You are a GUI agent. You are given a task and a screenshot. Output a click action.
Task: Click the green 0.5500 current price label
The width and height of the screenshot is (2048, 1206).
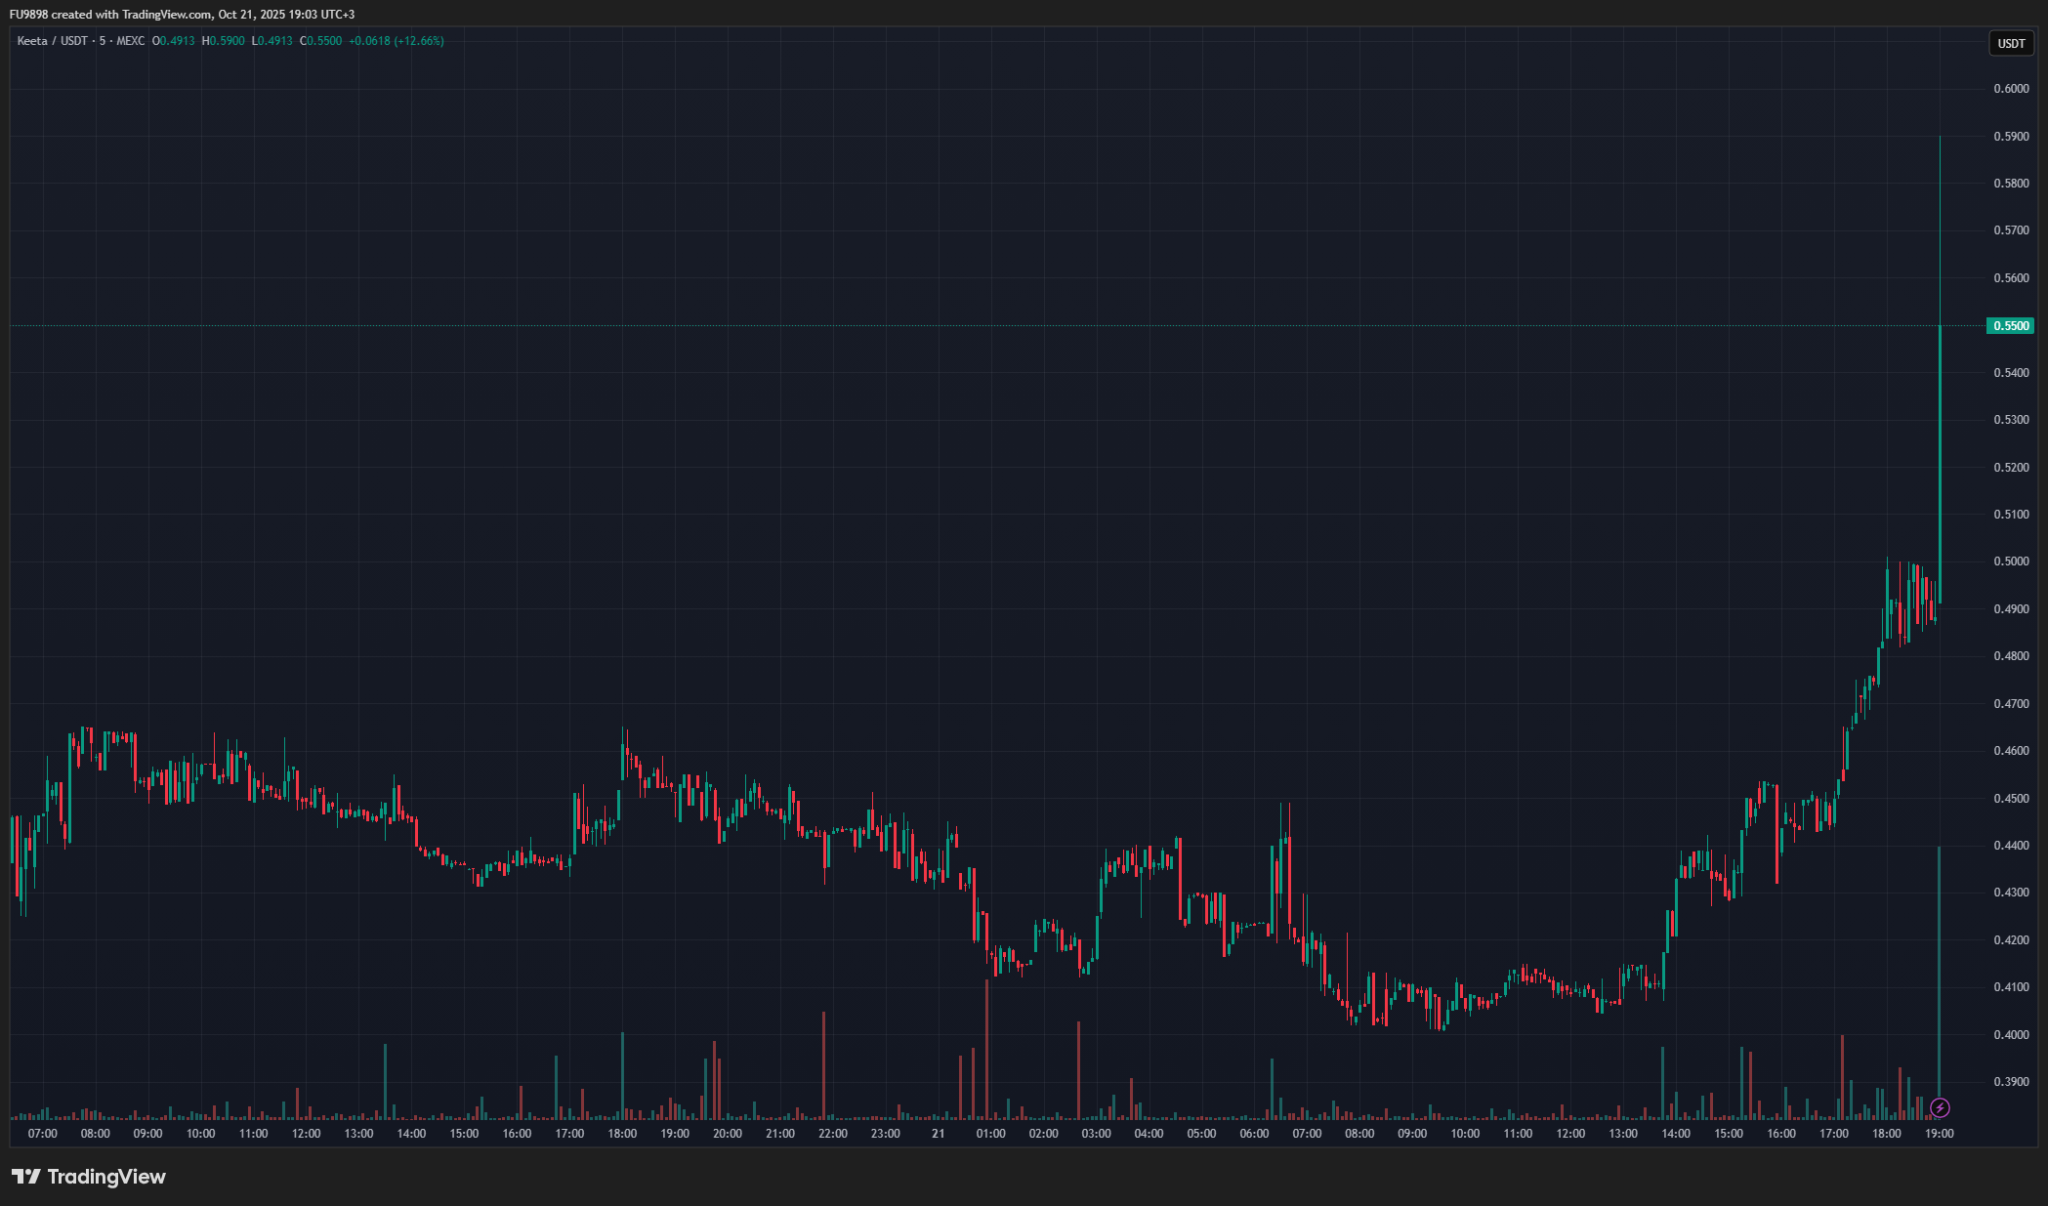pos(2010,326)
